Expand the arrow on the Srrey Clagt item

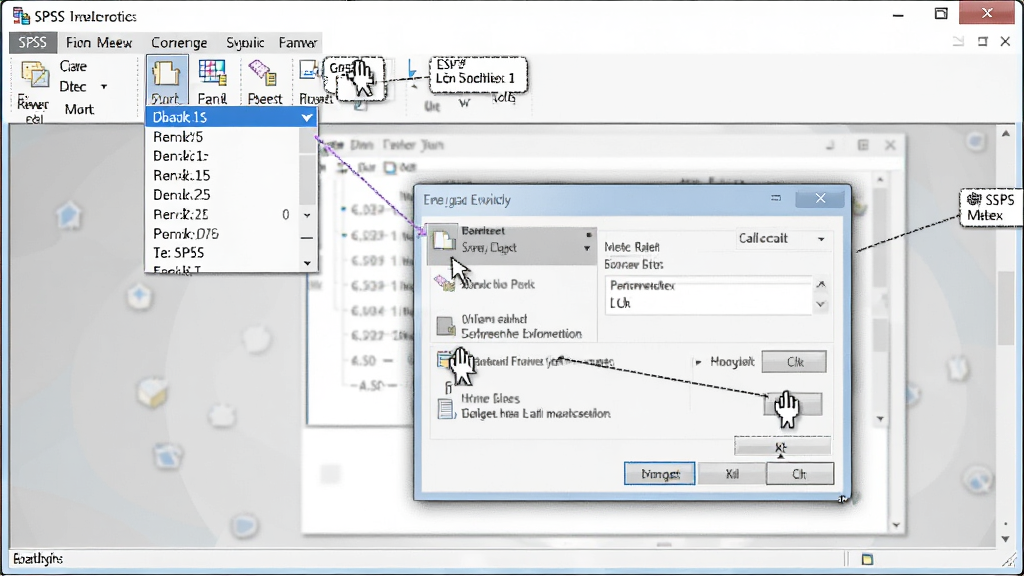586,249
